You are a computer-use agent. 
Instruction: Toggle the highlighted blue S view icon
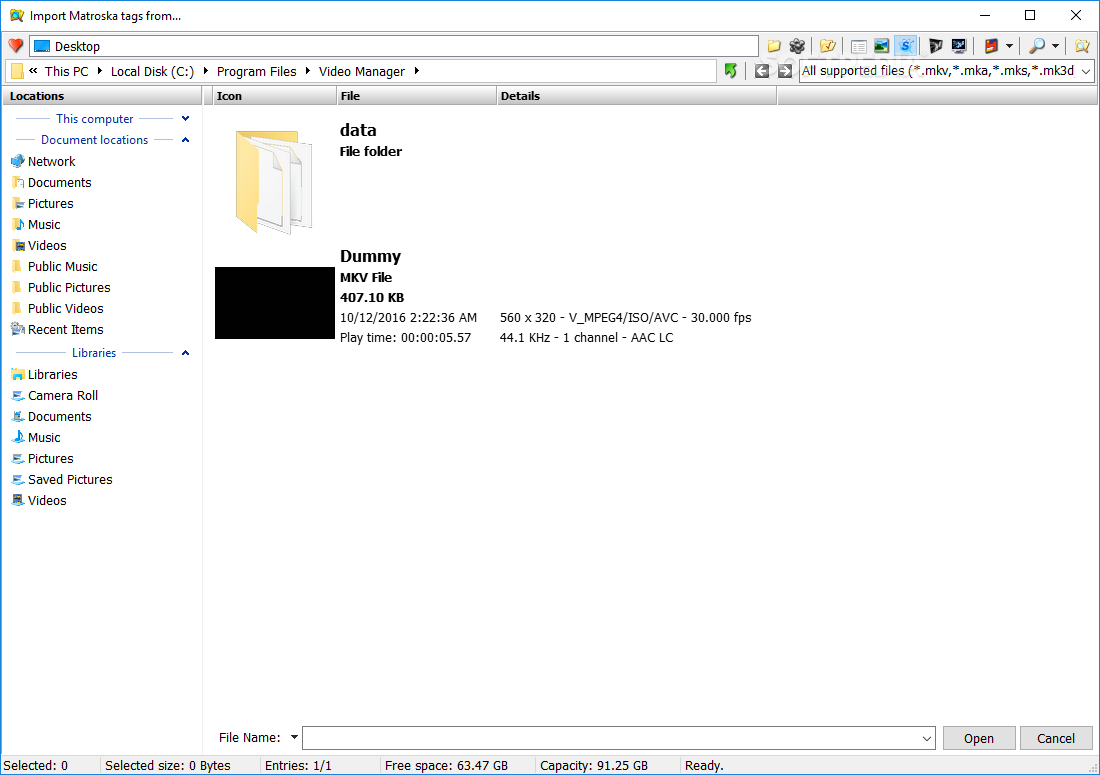[906, 46]
